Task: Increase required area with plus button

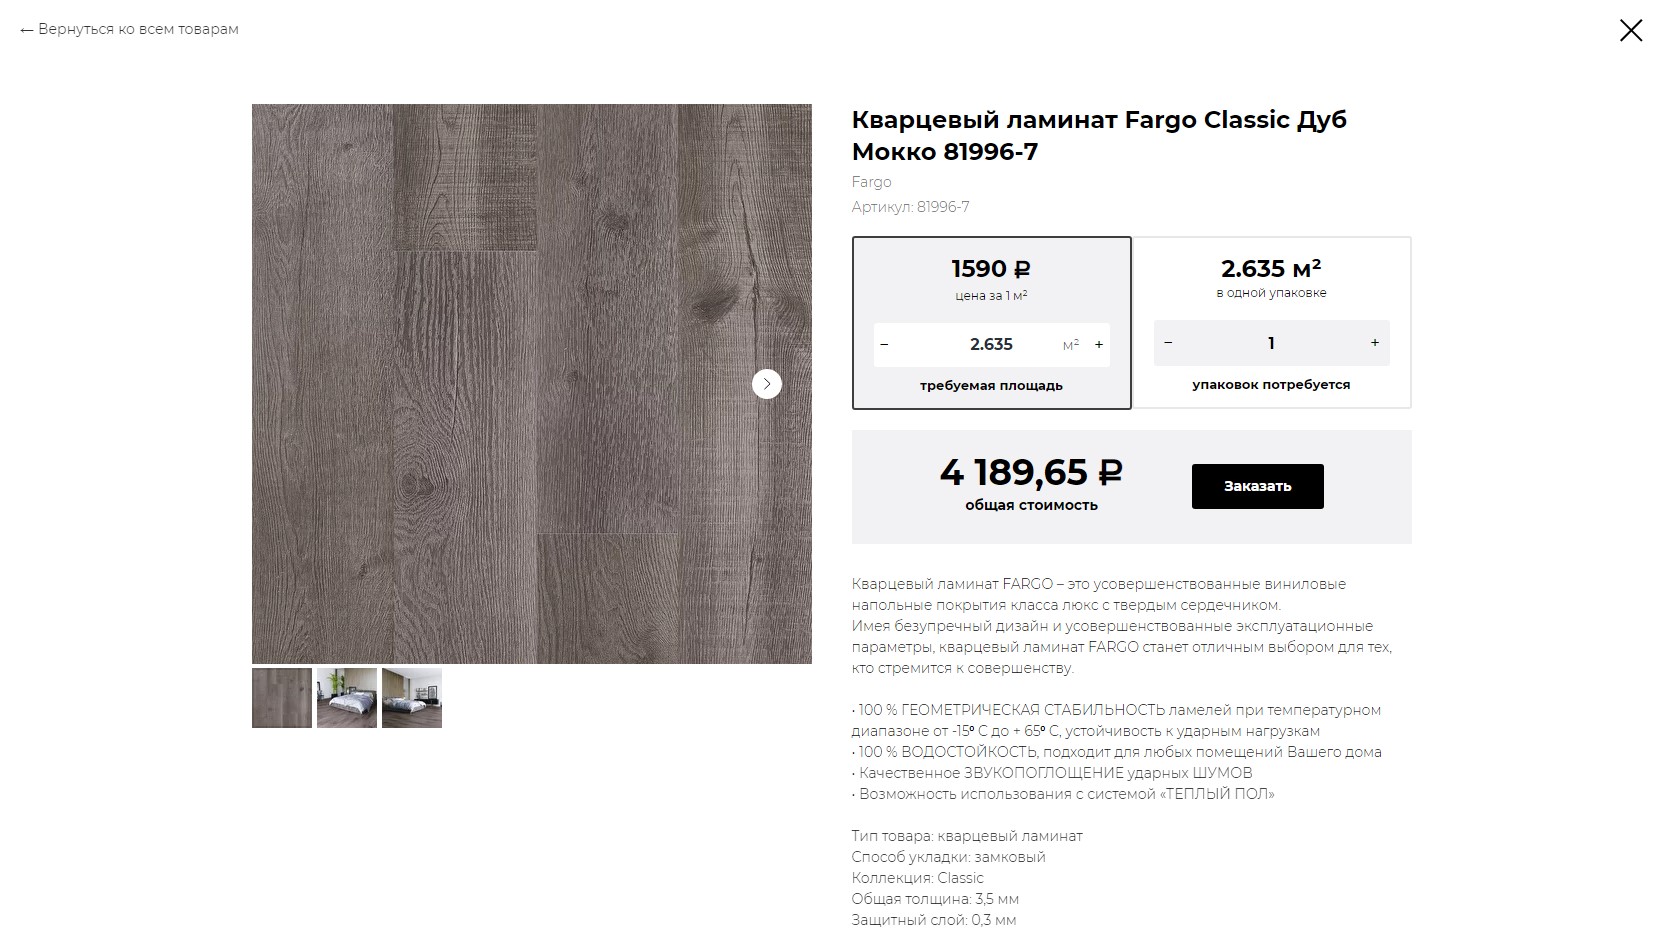Action: click(1099, 345)
